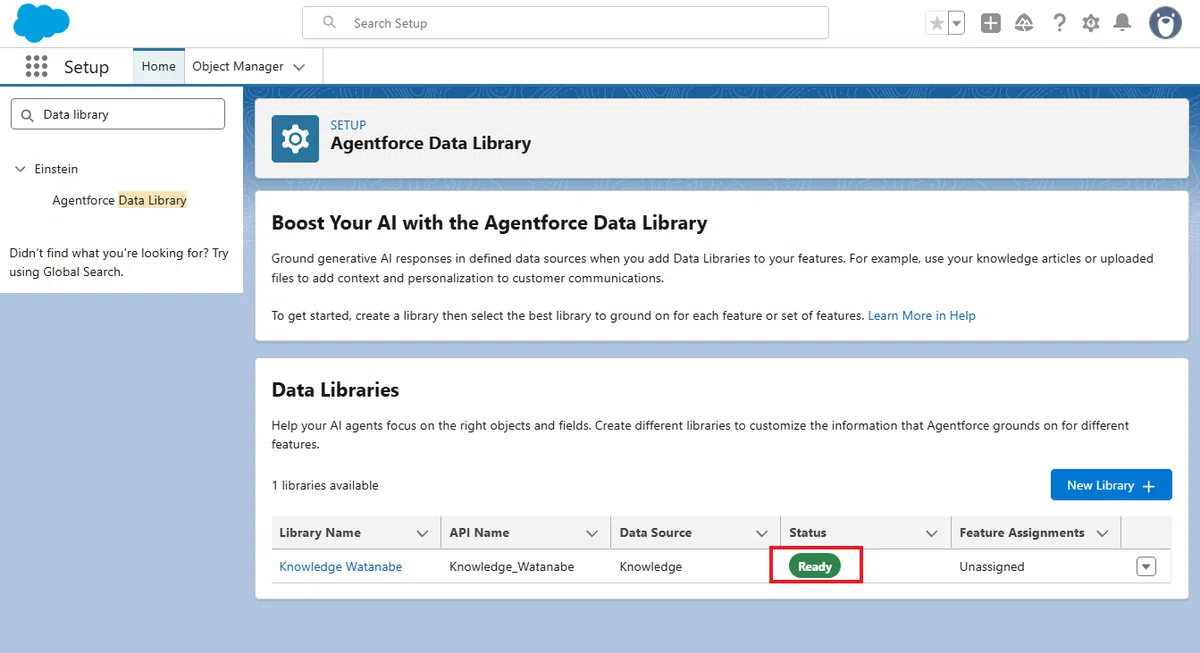The image size is (1200, 653).
Task: Click the Quick Find magnifier icon
Action: click(x=26, y=114)
